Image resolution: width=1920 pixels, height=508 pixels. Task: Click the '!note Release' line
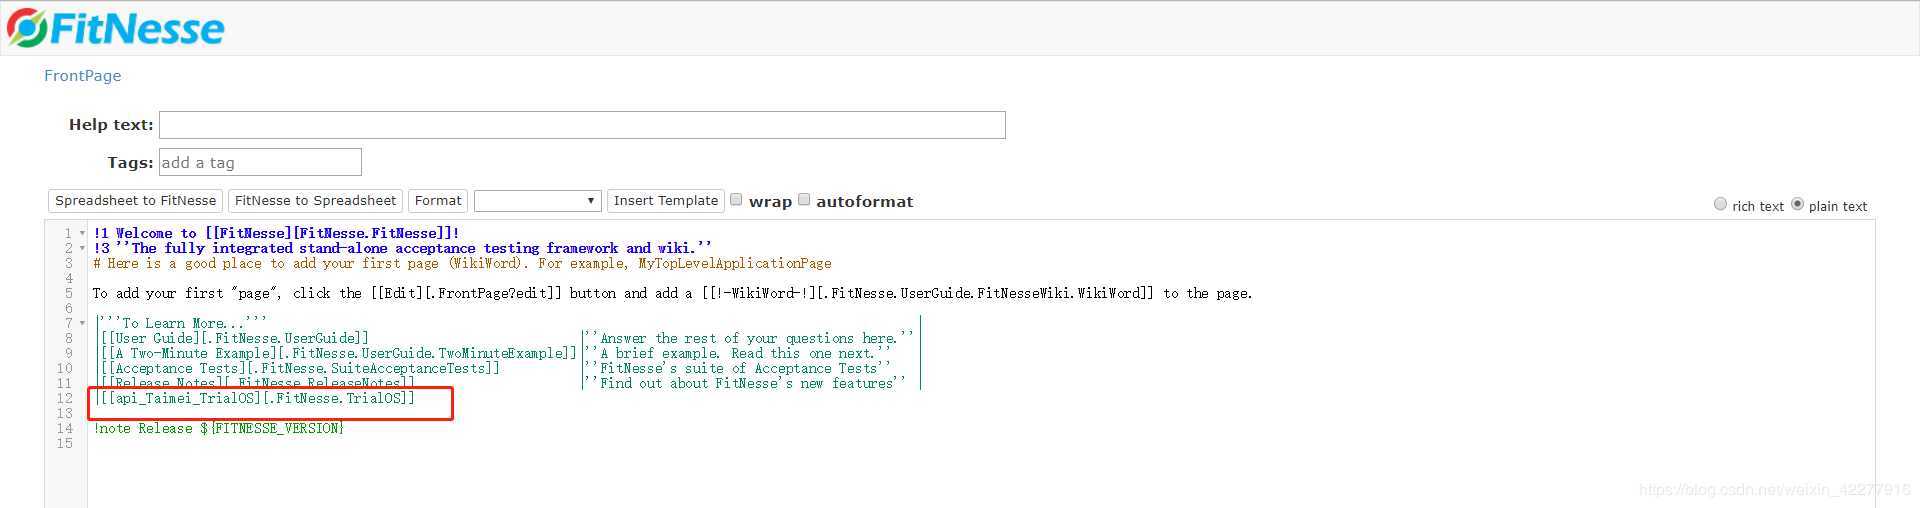click(x=219, y=428)
